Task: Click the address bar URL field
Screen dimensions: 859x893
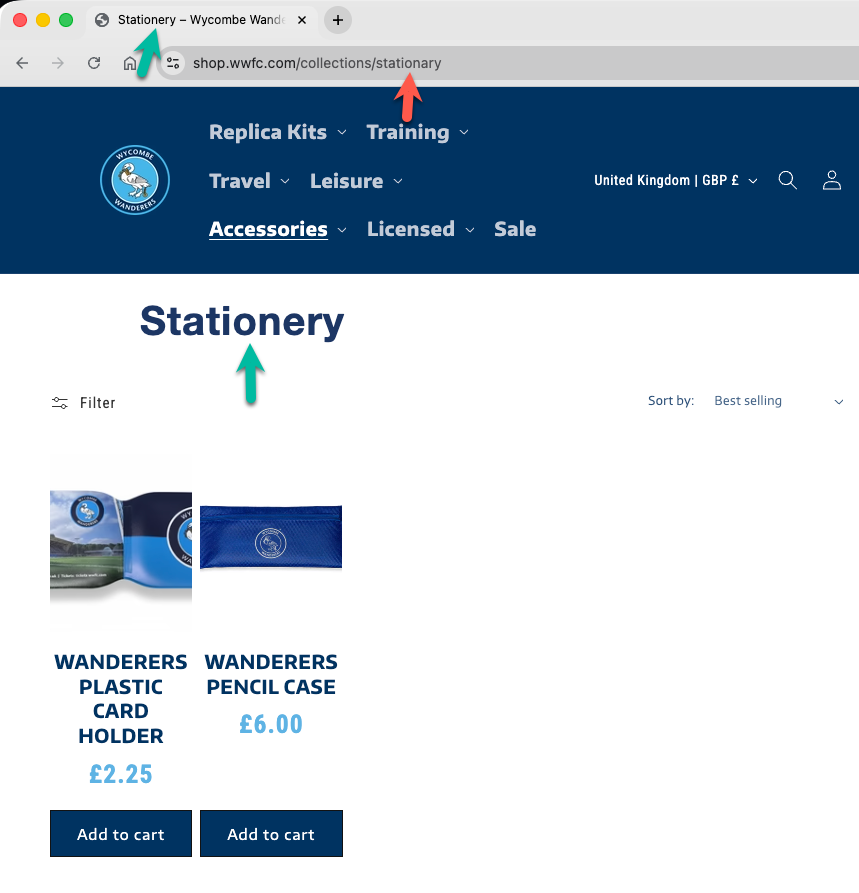Action: coord(500,63)
